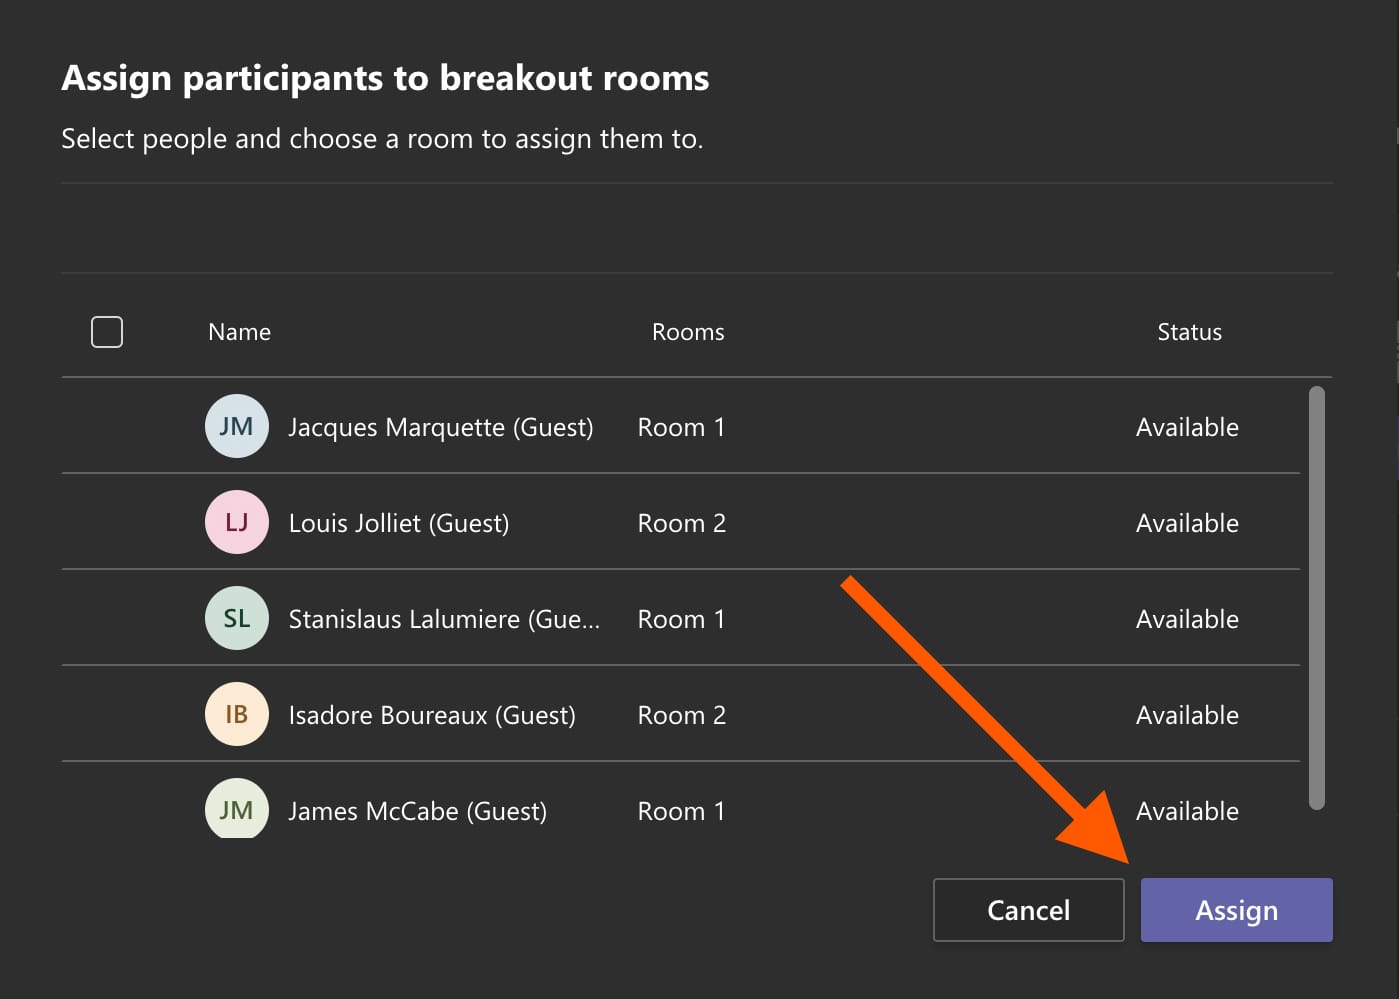The image size is (1399, 999).
Task: Click the Name column header
Action: [x=239, y=331]
